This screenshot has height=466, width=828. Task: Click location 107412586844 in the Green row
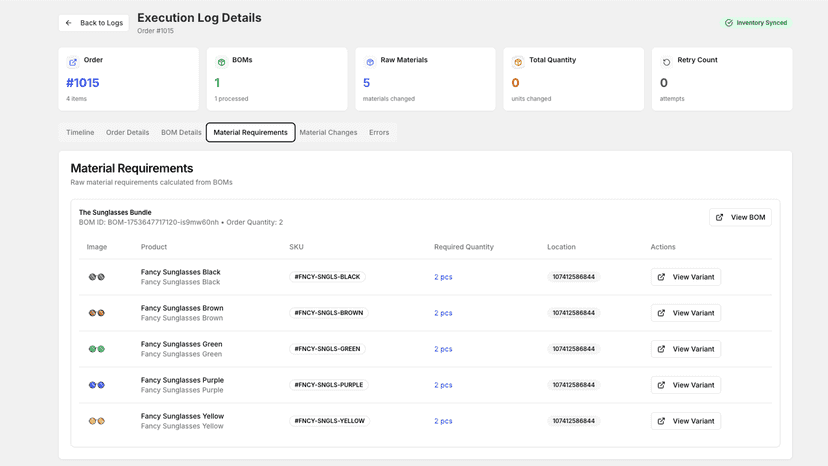(x=573, y=349)
